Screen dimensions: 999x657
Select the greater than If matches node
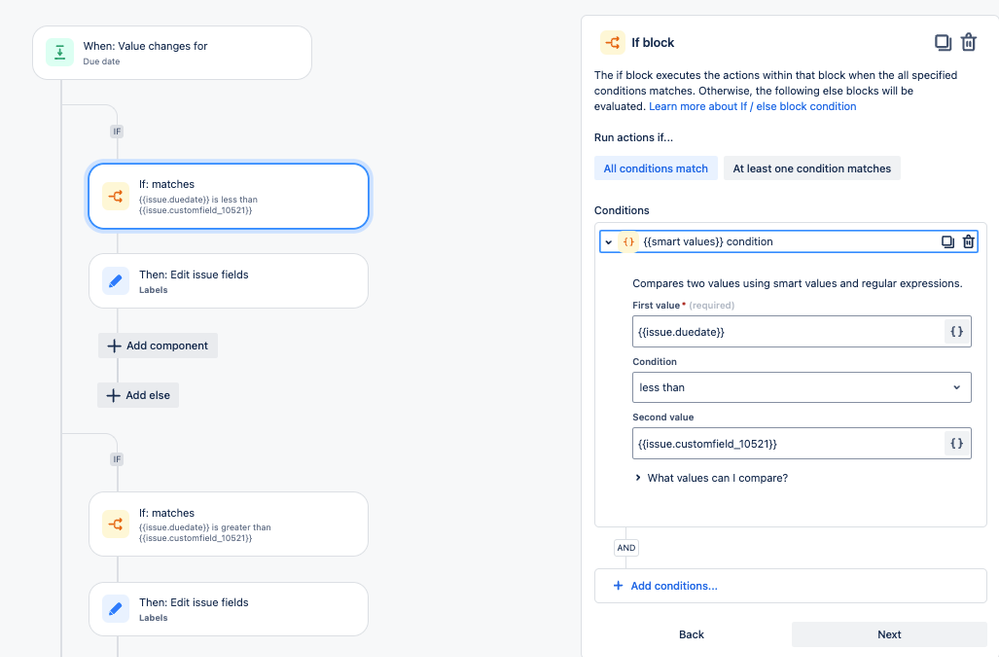click(229, 524)
